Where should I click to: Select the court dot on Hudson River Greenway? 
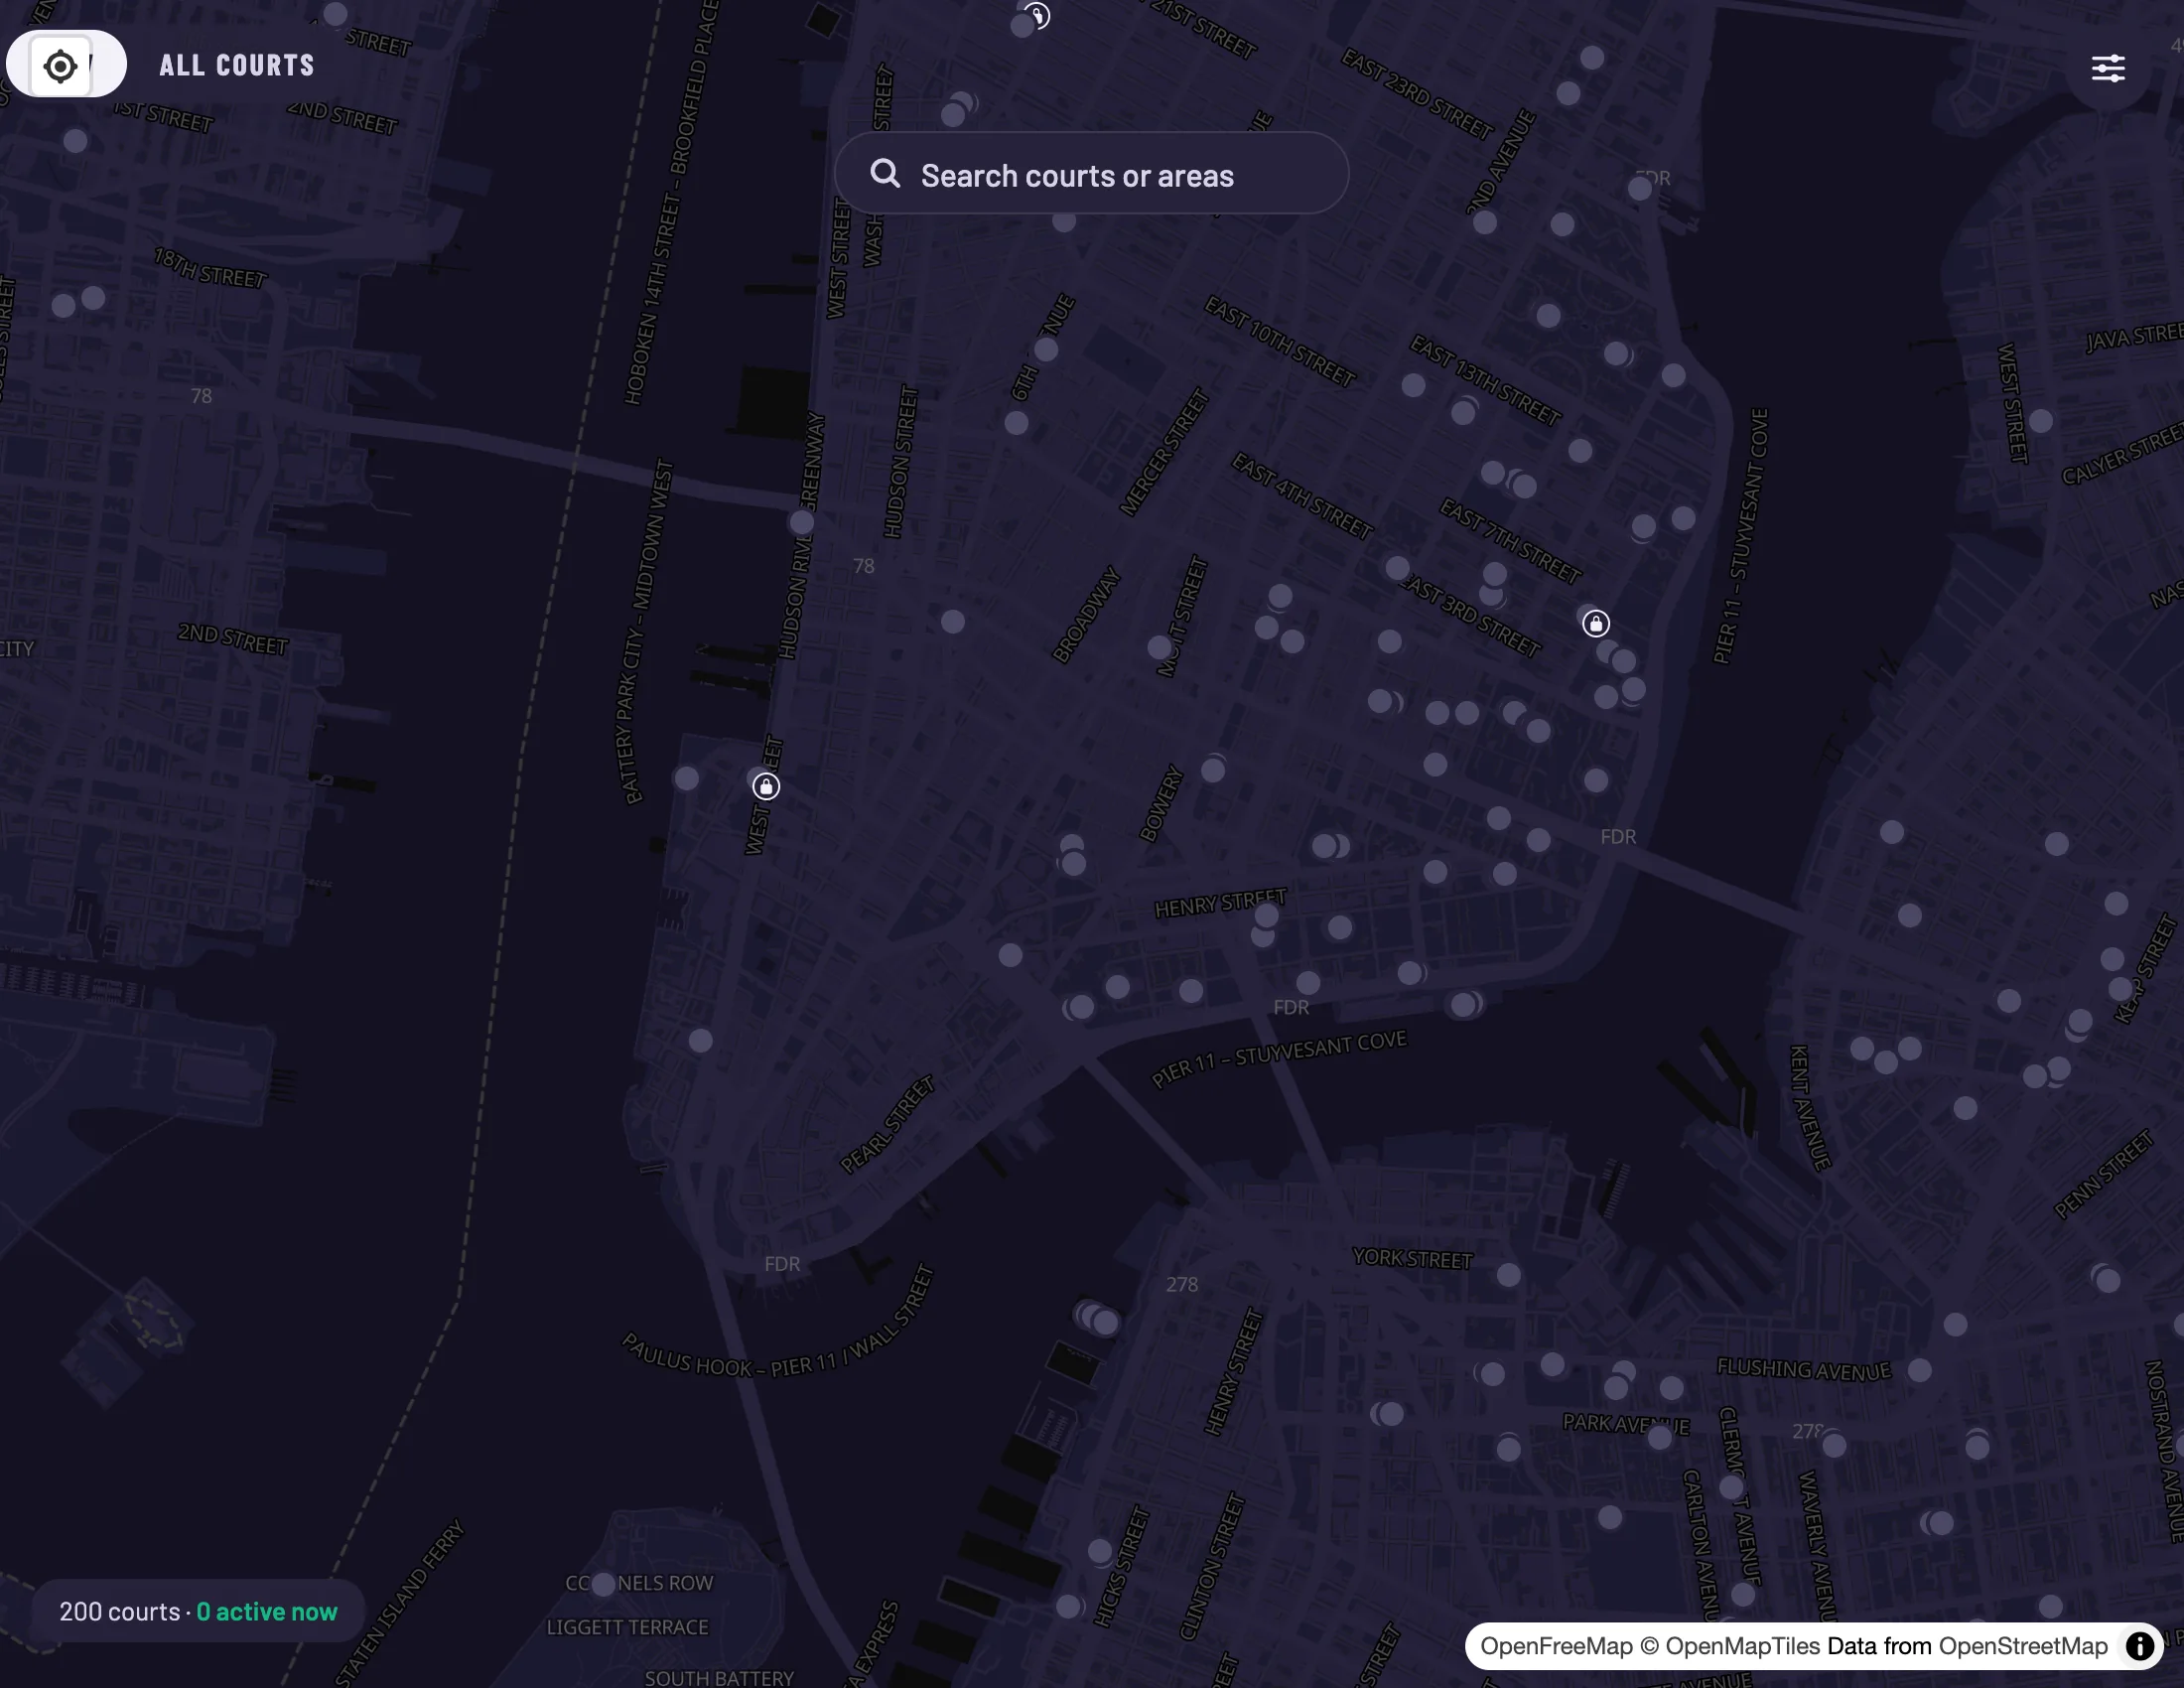tap(801, 522)
